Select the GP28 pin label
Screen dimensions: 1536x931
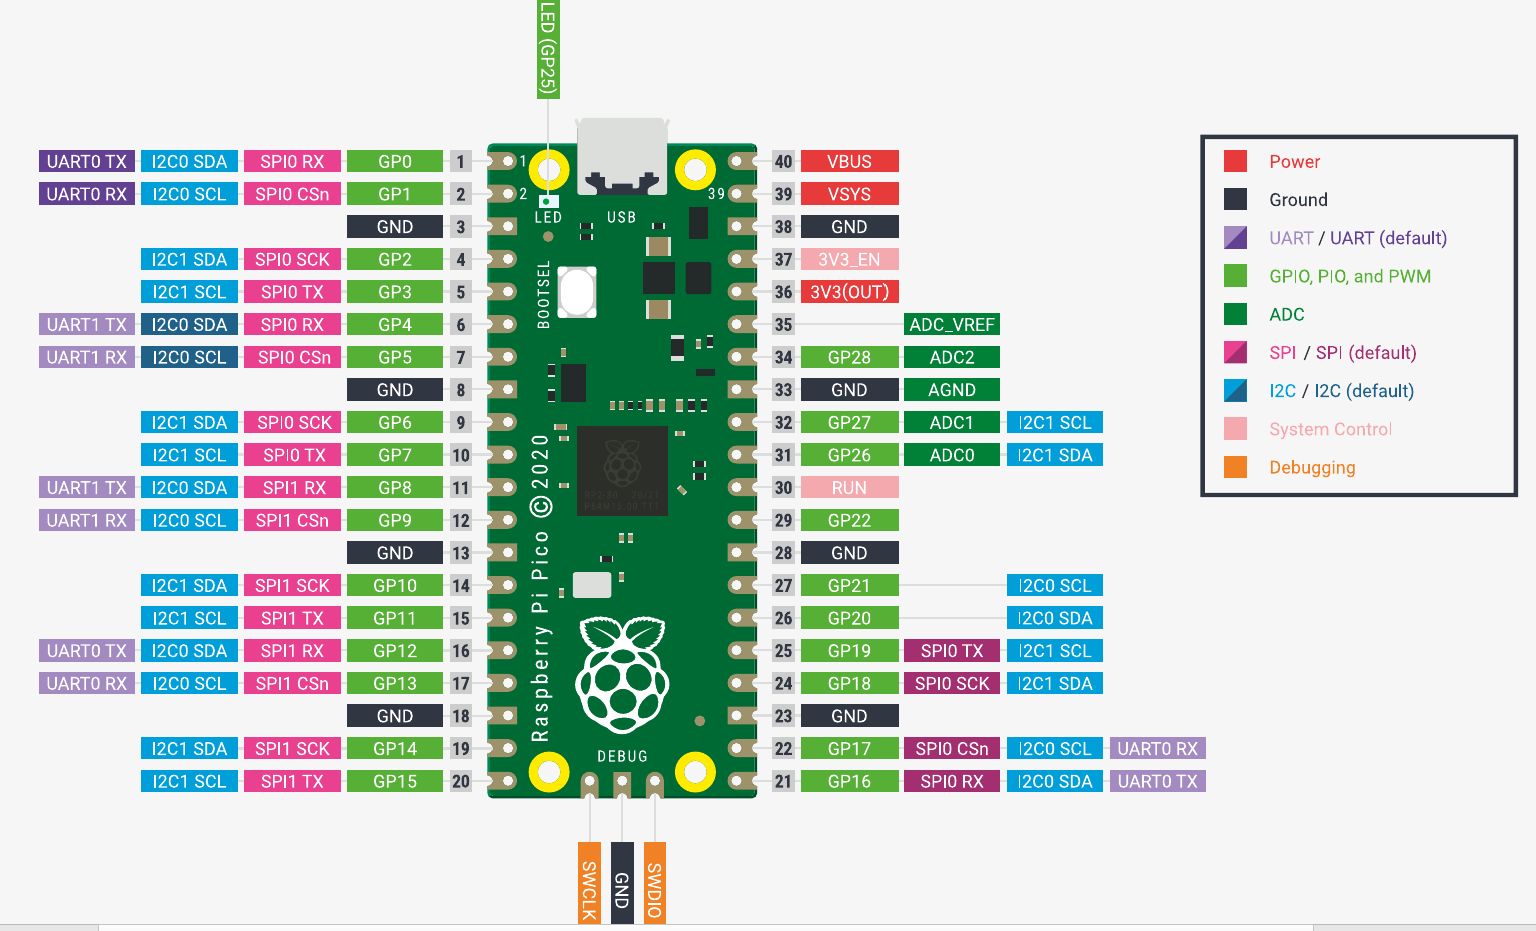[849, 357]
